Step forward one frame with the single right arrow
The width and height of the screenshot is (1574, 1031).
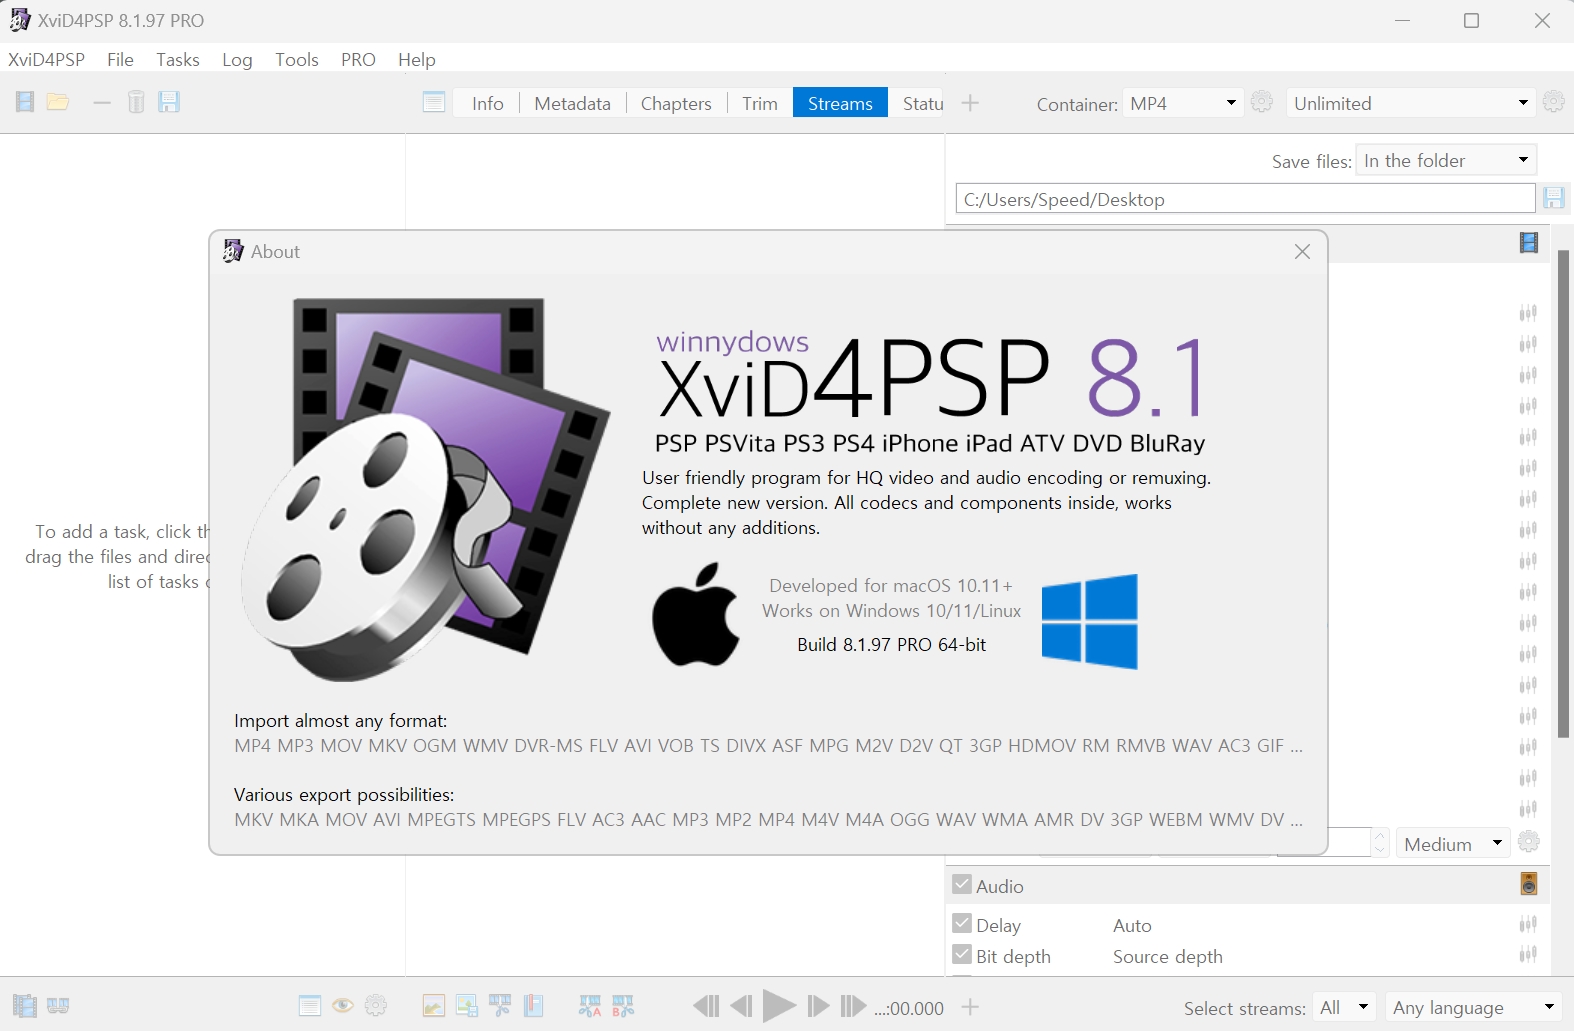[818, 1006]
